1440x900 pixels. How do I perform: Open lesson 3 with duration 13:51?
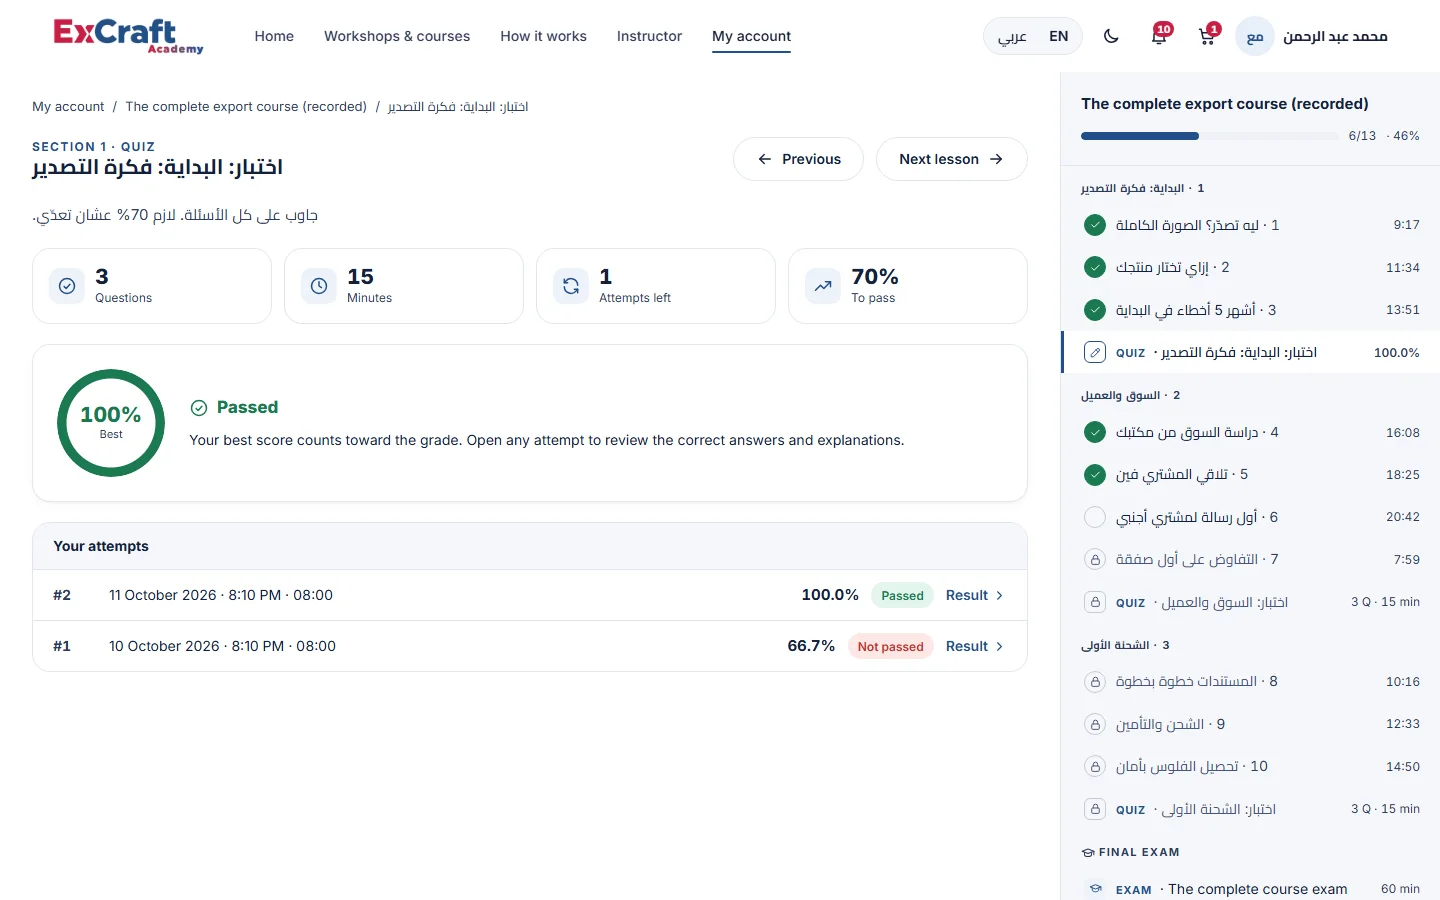(1250, 310)
